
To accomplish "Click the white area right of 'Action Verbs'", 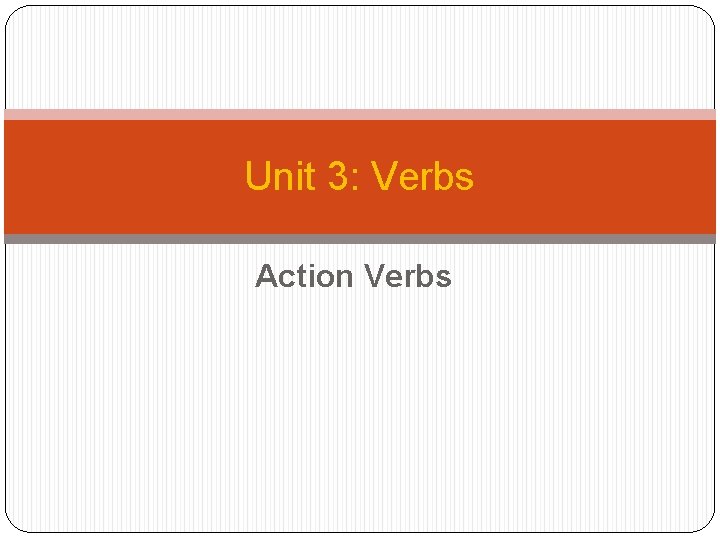I will (590, 275).
